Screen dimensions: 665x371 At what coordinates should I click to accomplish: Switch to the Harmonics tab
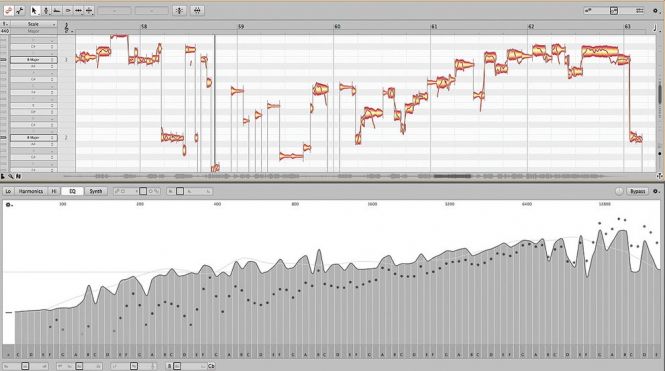(31, 192)
